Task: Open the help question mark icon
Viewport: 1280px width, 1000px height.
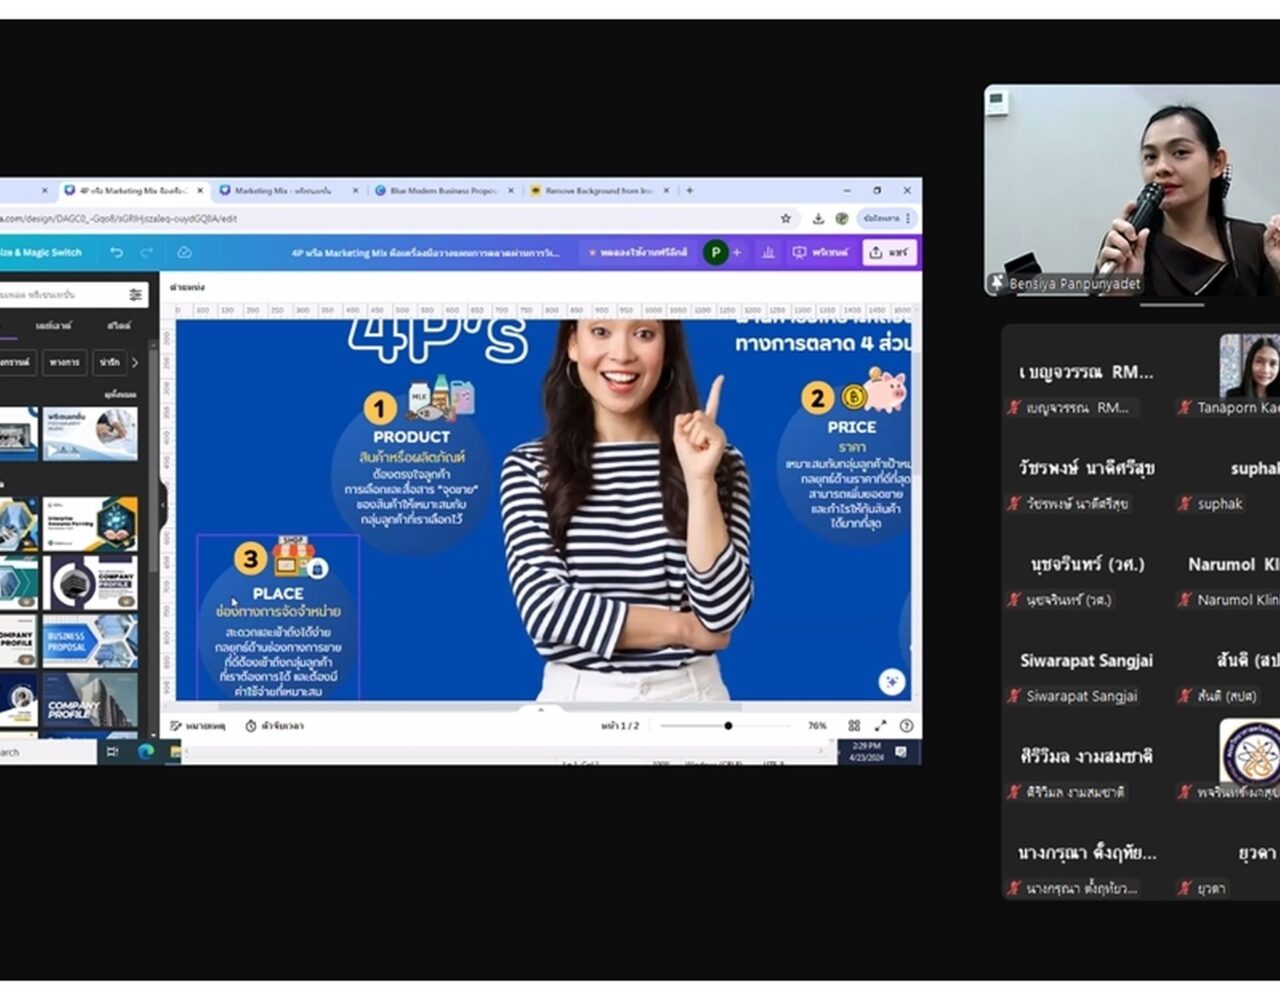Action: 906,726
